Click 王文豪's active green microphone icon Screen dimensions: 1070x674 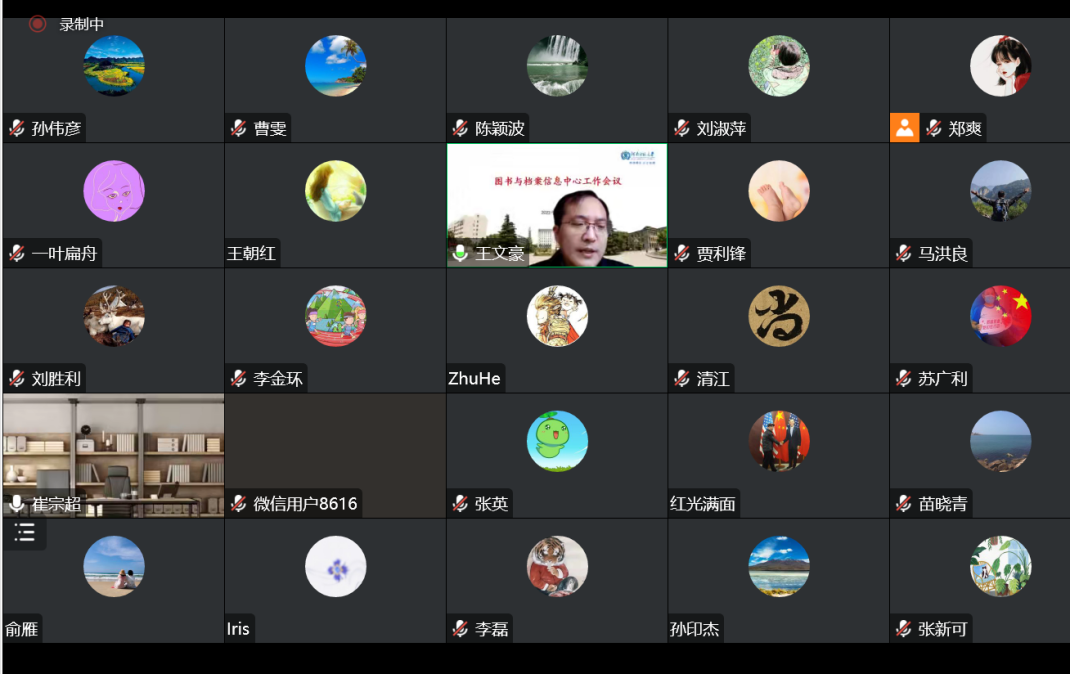pyautogui.click(x=461, y=253)
